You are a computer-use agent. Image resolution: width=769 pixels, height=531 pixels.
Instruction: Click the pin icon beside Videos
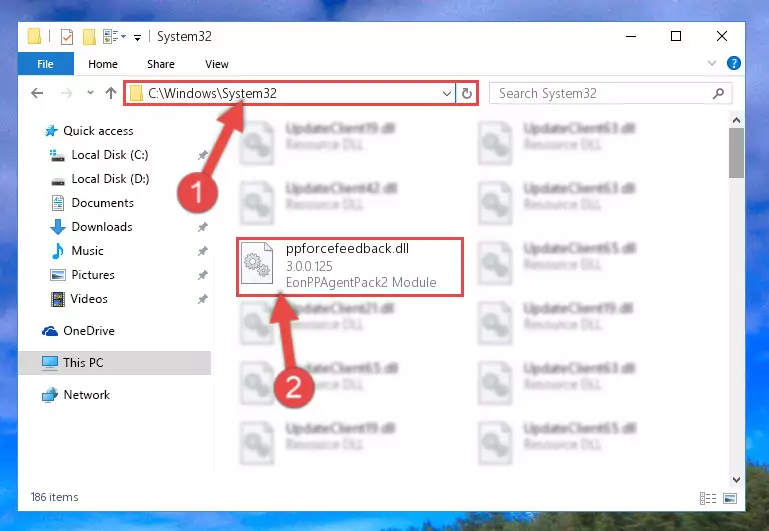coord(203,299)
